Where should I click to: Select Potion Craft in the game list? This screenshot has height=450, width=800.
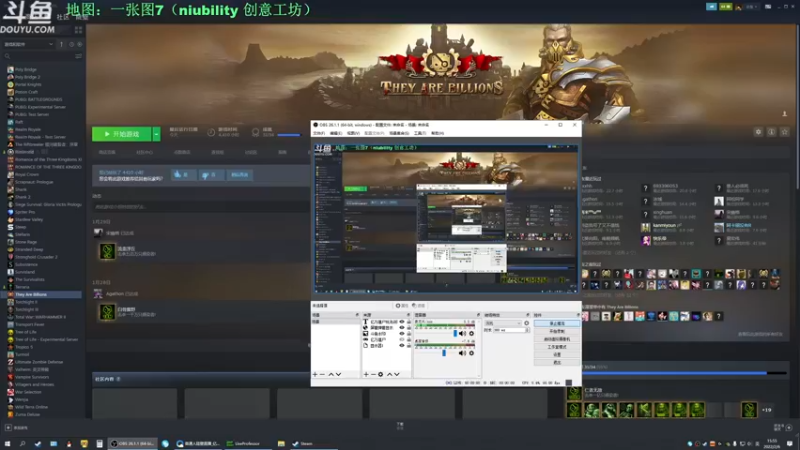[x=26, y=92]
